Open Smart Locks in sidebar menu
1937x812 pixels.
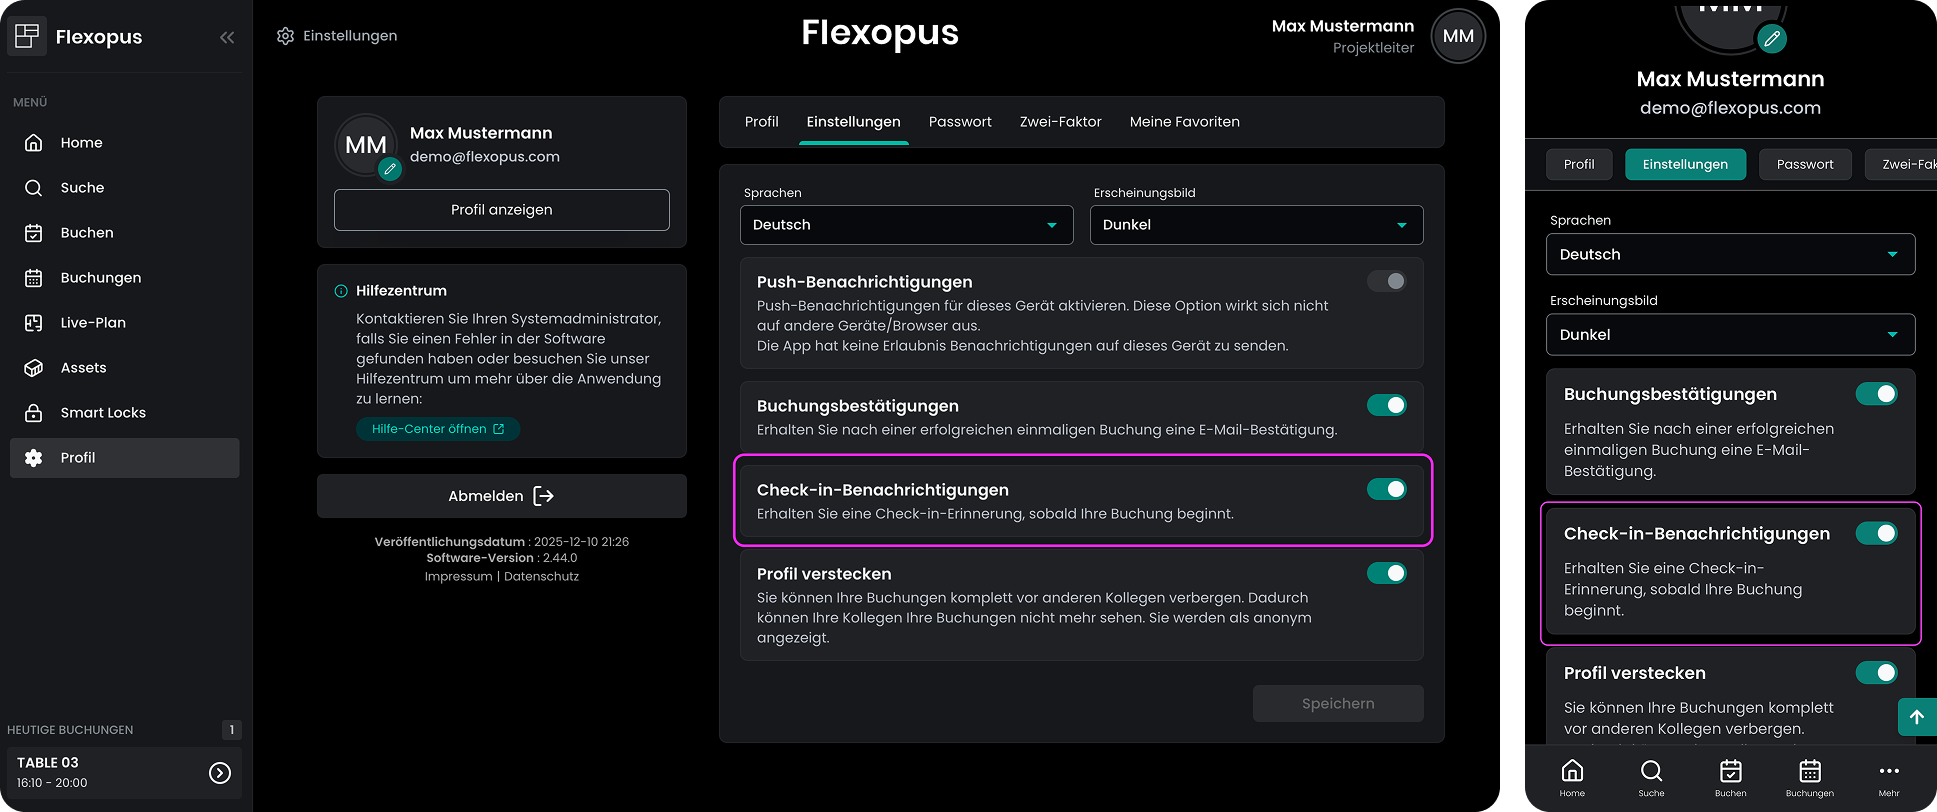(x=103, y=413)
